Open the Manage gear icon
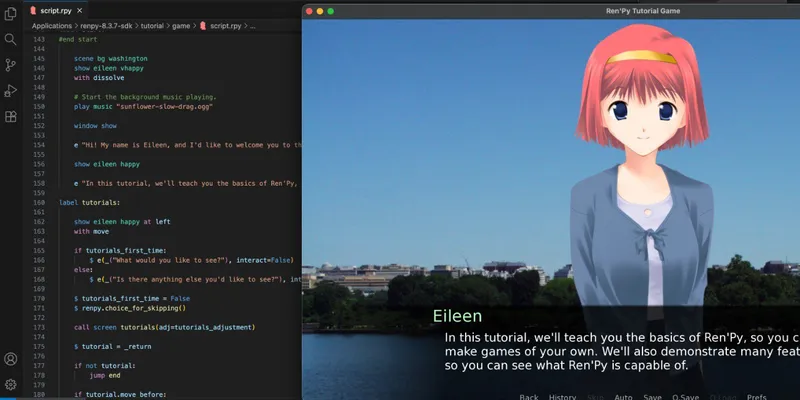 click(x=11, y=384)
